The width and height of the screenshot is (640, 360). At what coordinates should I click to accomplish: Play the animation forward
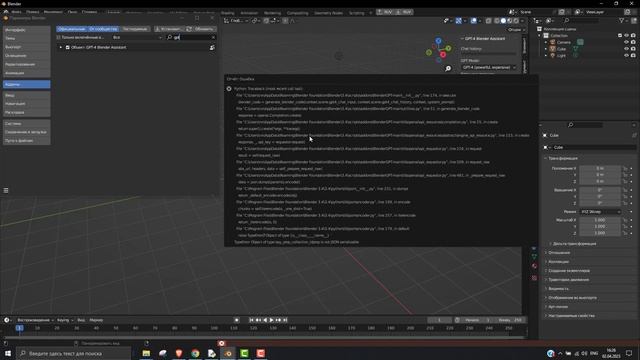pos(271,320)
